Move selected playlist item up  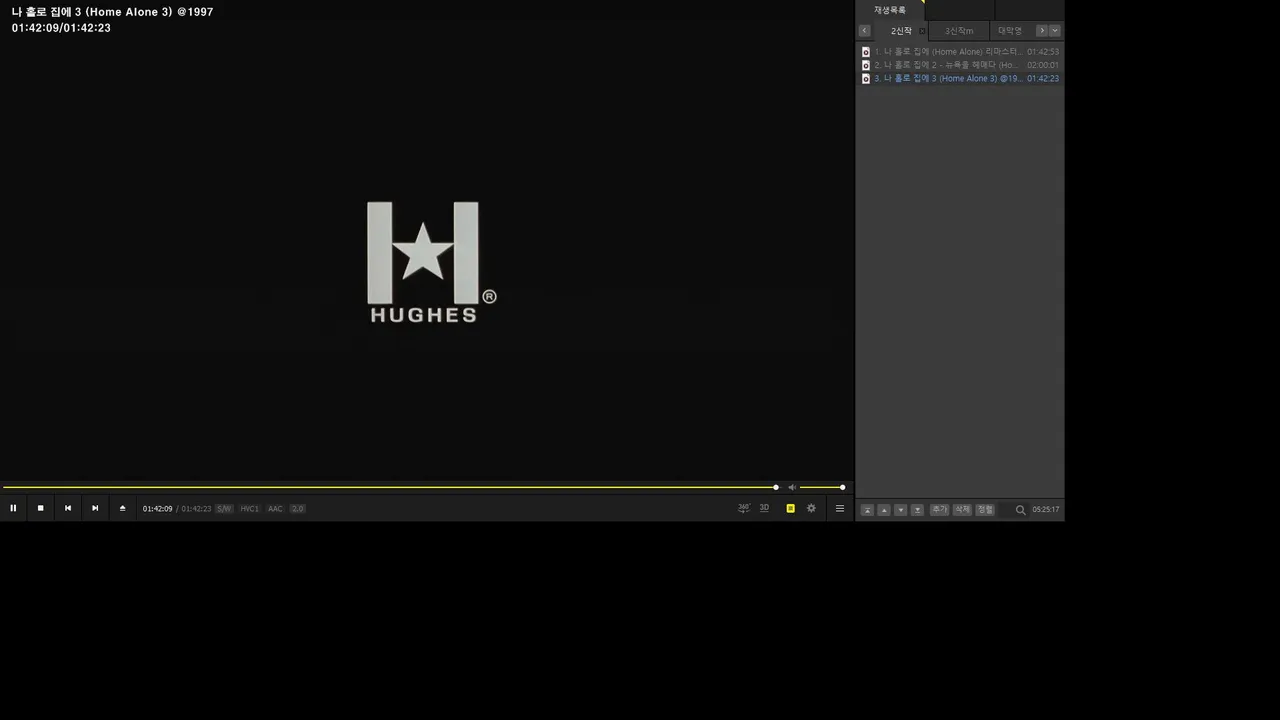click(884, 510)
